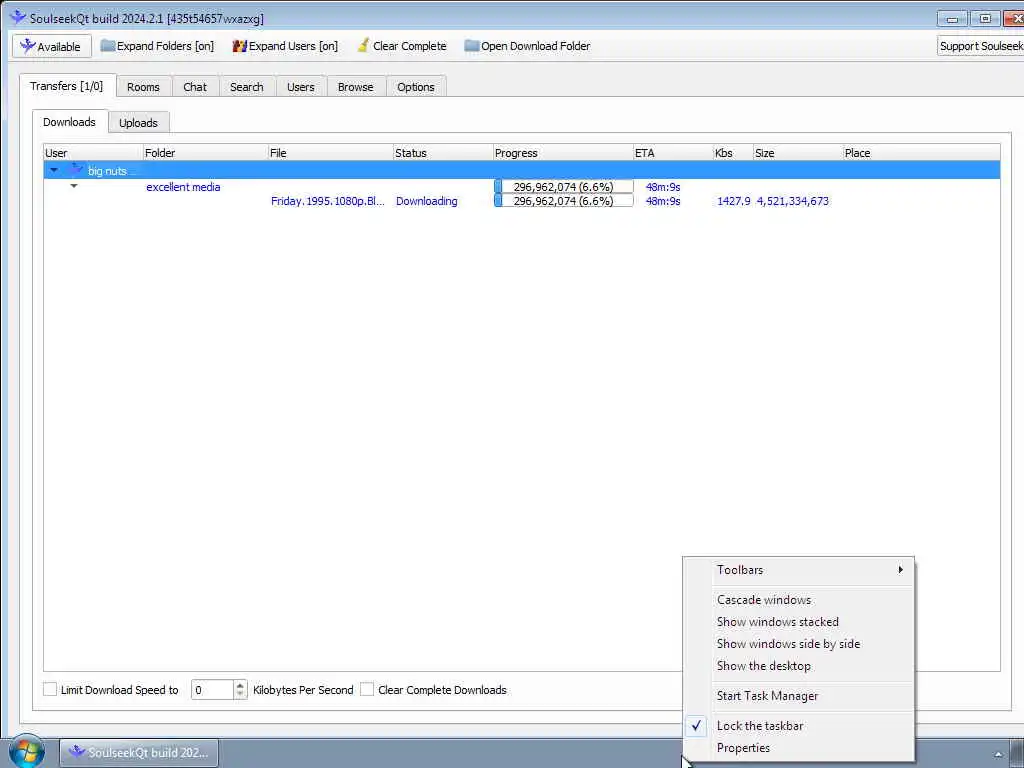Choose Show windows stacked
Image resolution: width=1024 pixels, height=768 pixels.
click(x=778, y=622)
